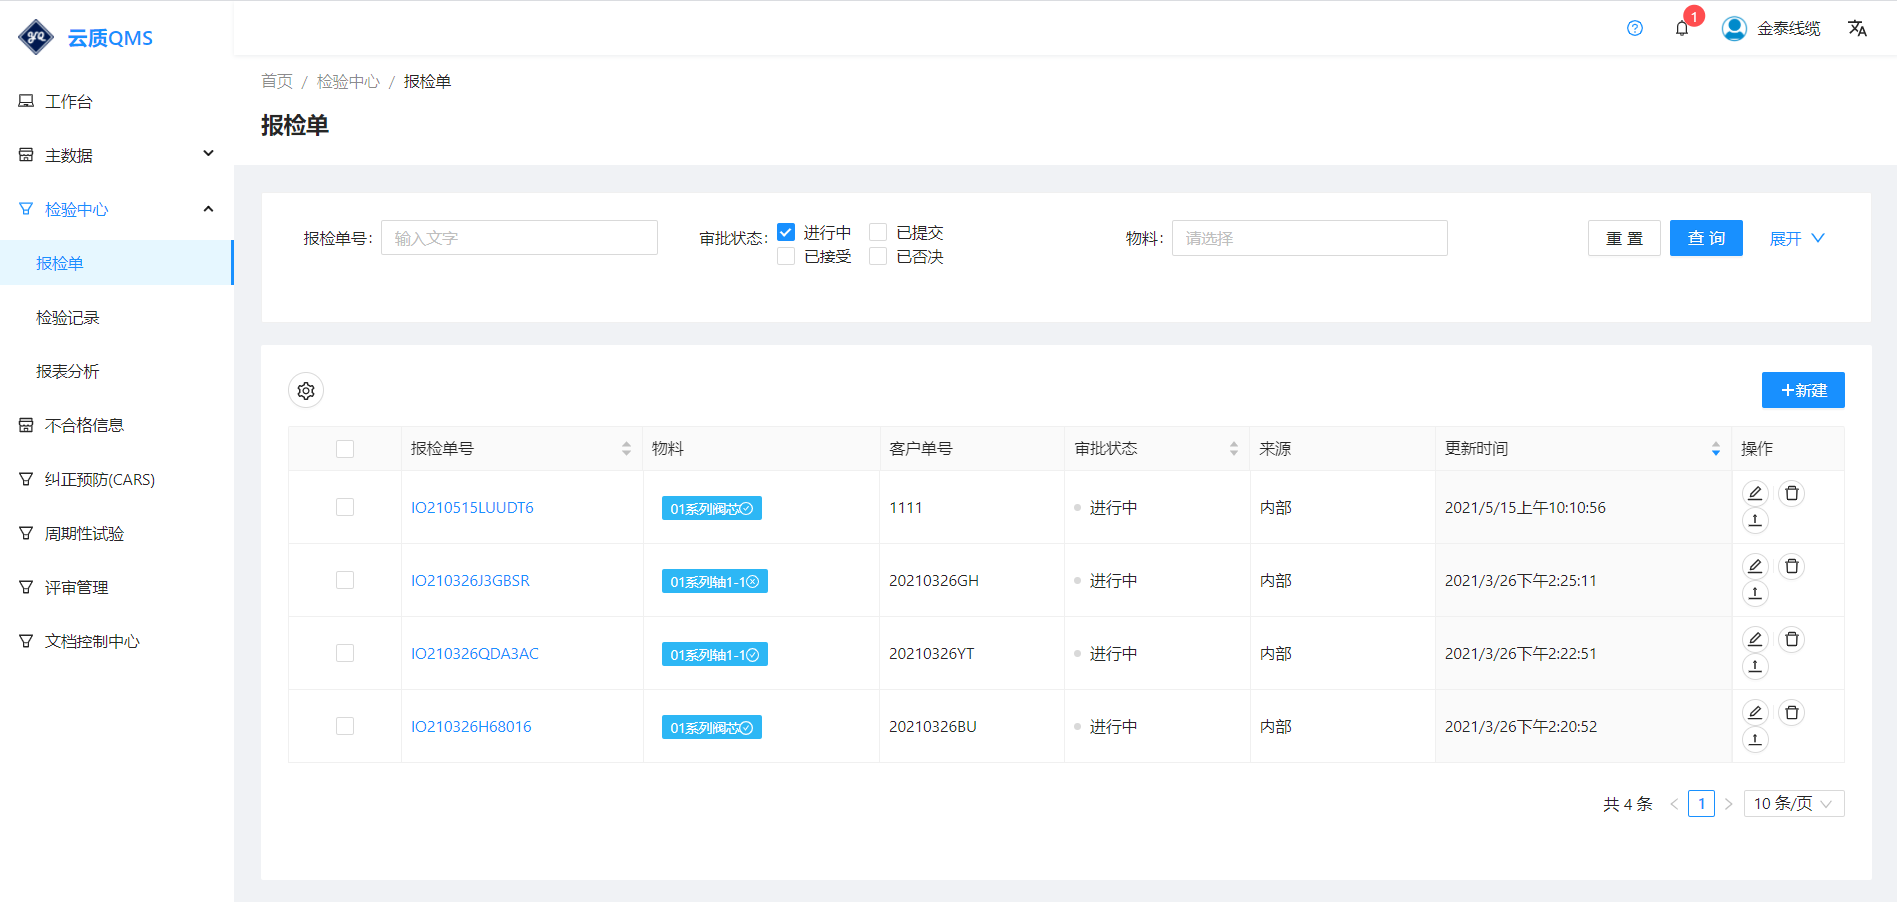This screenshot has height=902, width=1897.
Task: Create a new record with +新建
Action: tap(1803, 390)
